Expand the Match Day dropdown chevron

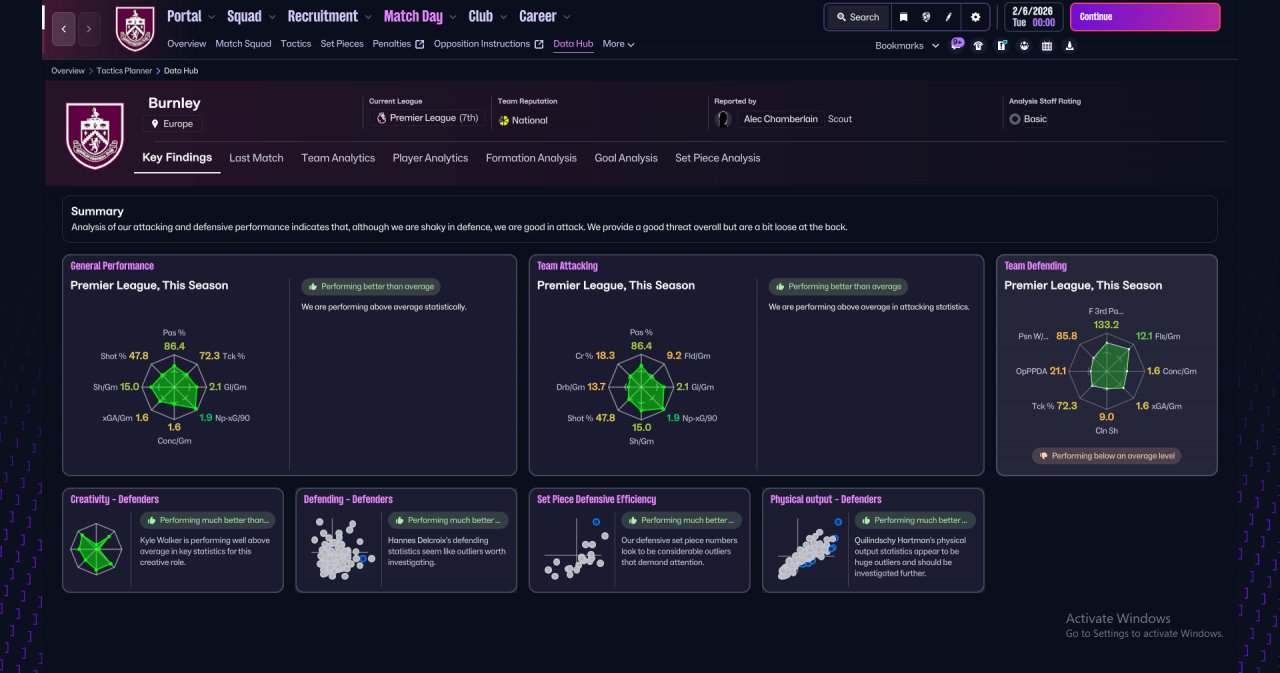point(453,17)
